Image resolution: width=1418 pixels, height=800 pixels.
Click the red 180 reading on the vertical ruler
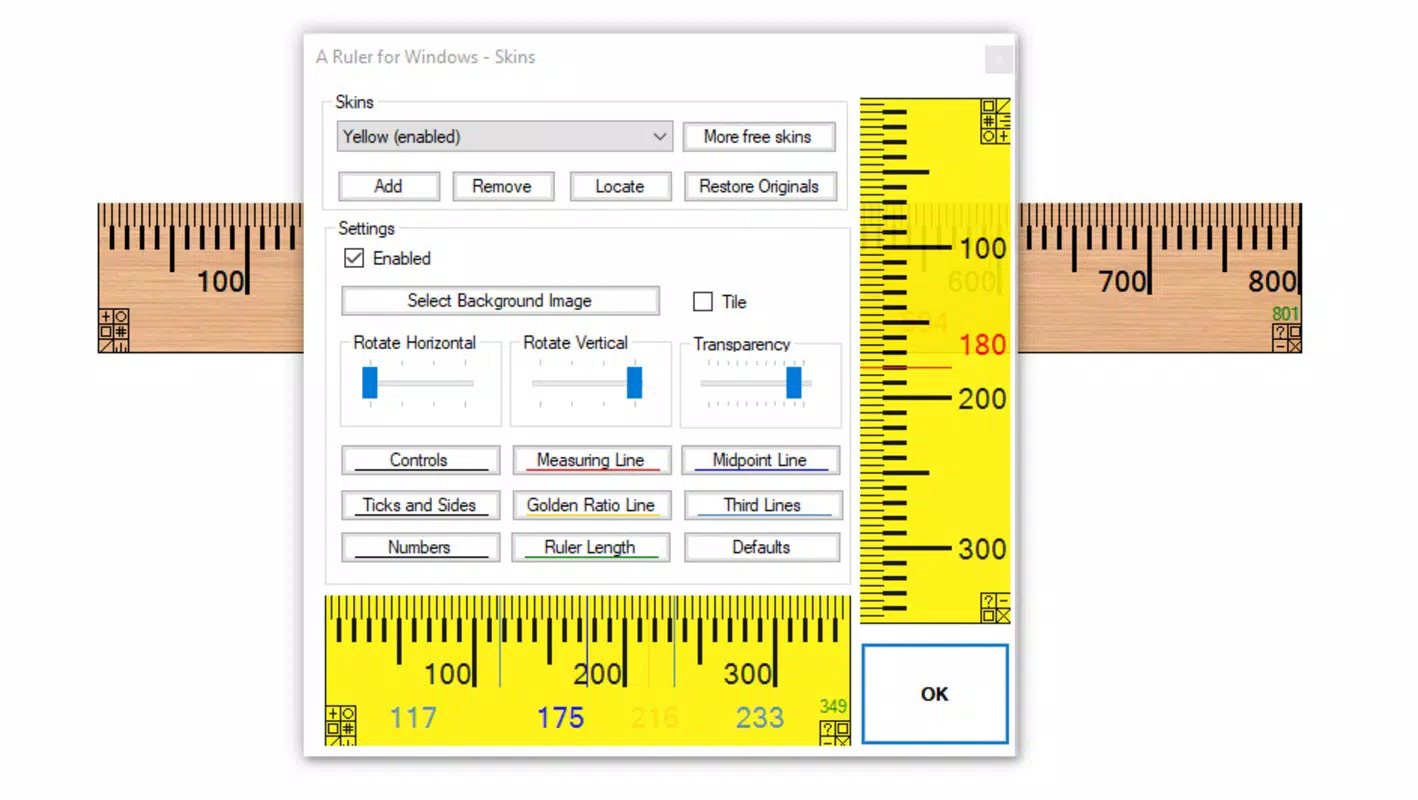982,345
